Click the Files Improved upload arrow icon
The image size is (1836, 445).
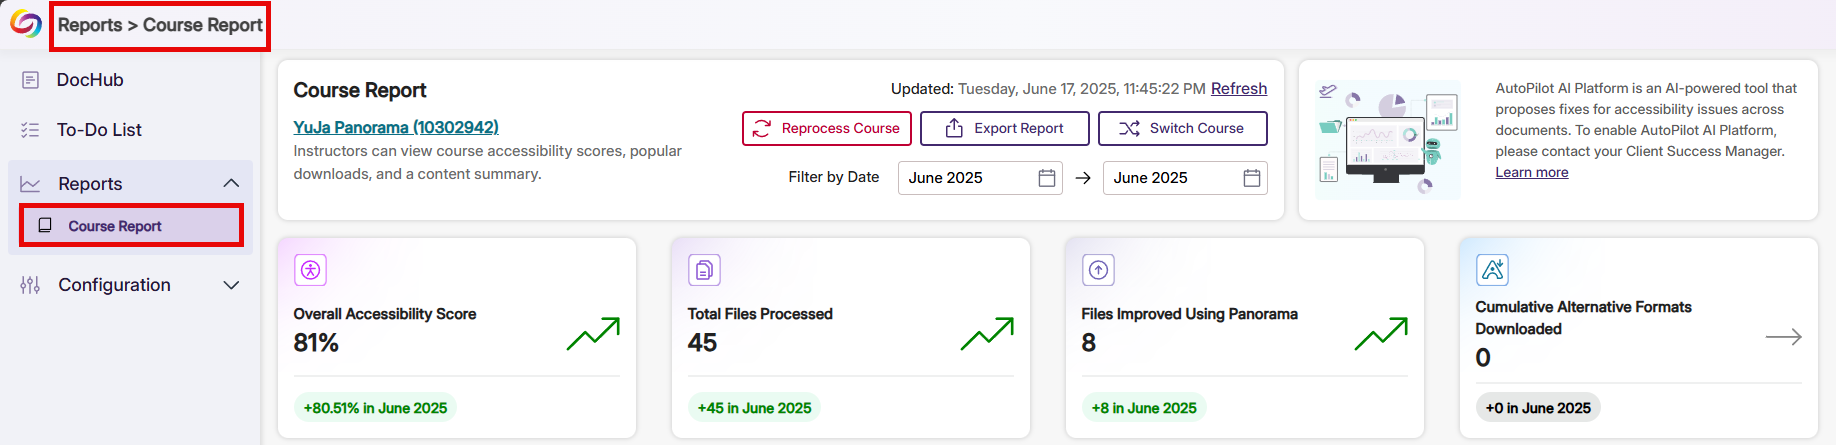click(1098, 270)
